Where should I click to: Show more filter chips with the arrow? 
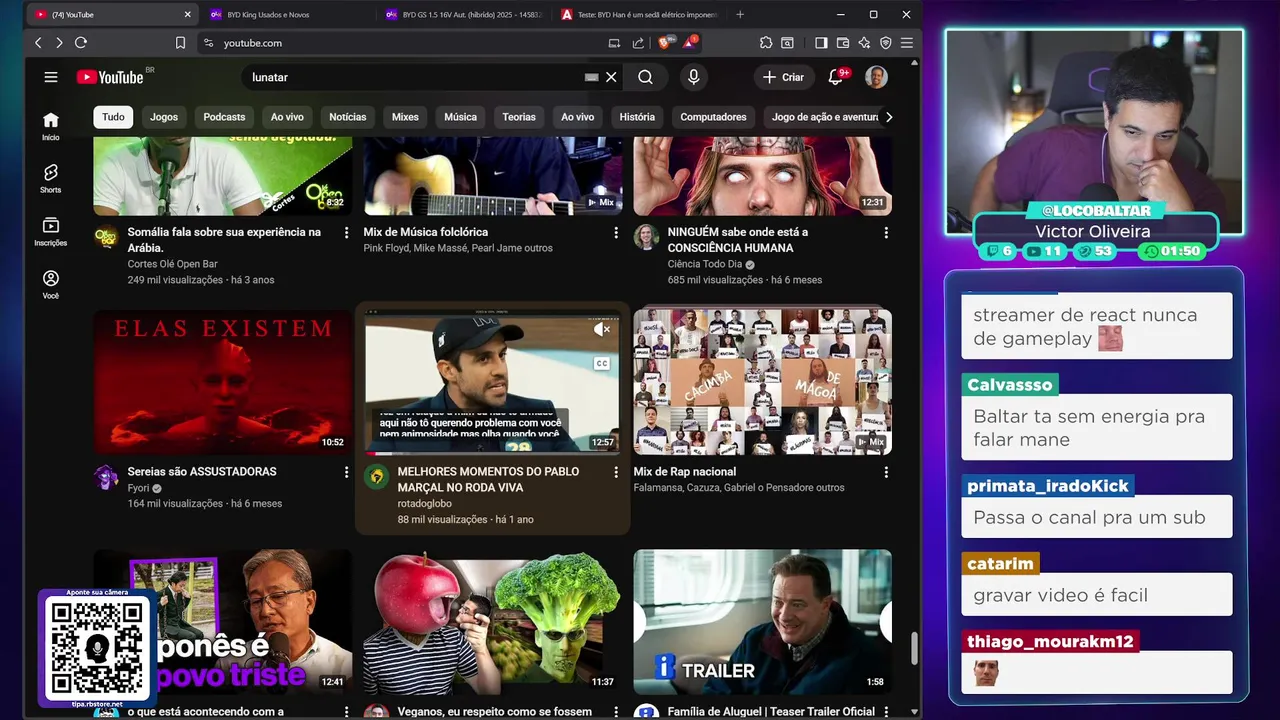coord(889,117)
